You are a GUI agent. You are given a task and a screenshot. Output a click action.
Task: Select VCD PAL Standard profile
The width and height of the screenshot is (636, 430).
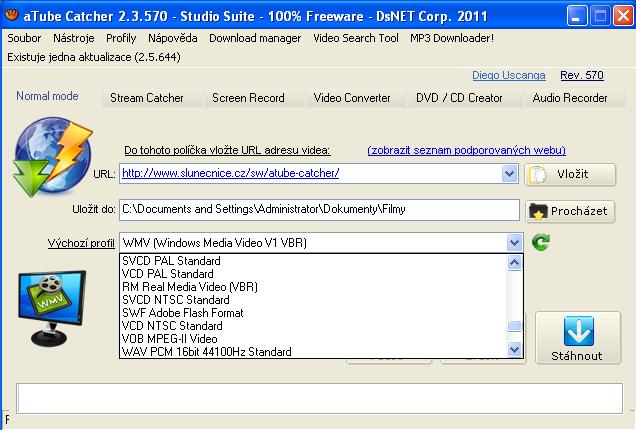pyautogui.click(x=314, y=274)
